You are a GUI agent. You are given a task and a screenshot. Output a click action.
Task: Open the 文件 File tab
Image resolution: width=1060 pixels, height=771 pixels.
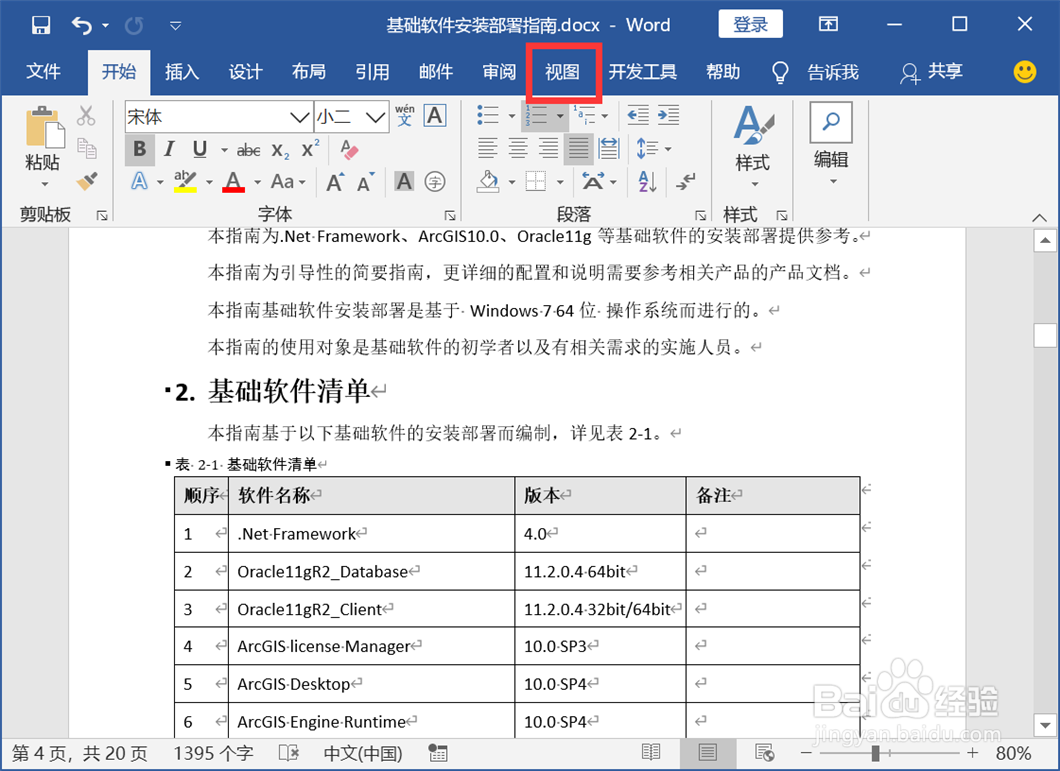pos(43,71)
